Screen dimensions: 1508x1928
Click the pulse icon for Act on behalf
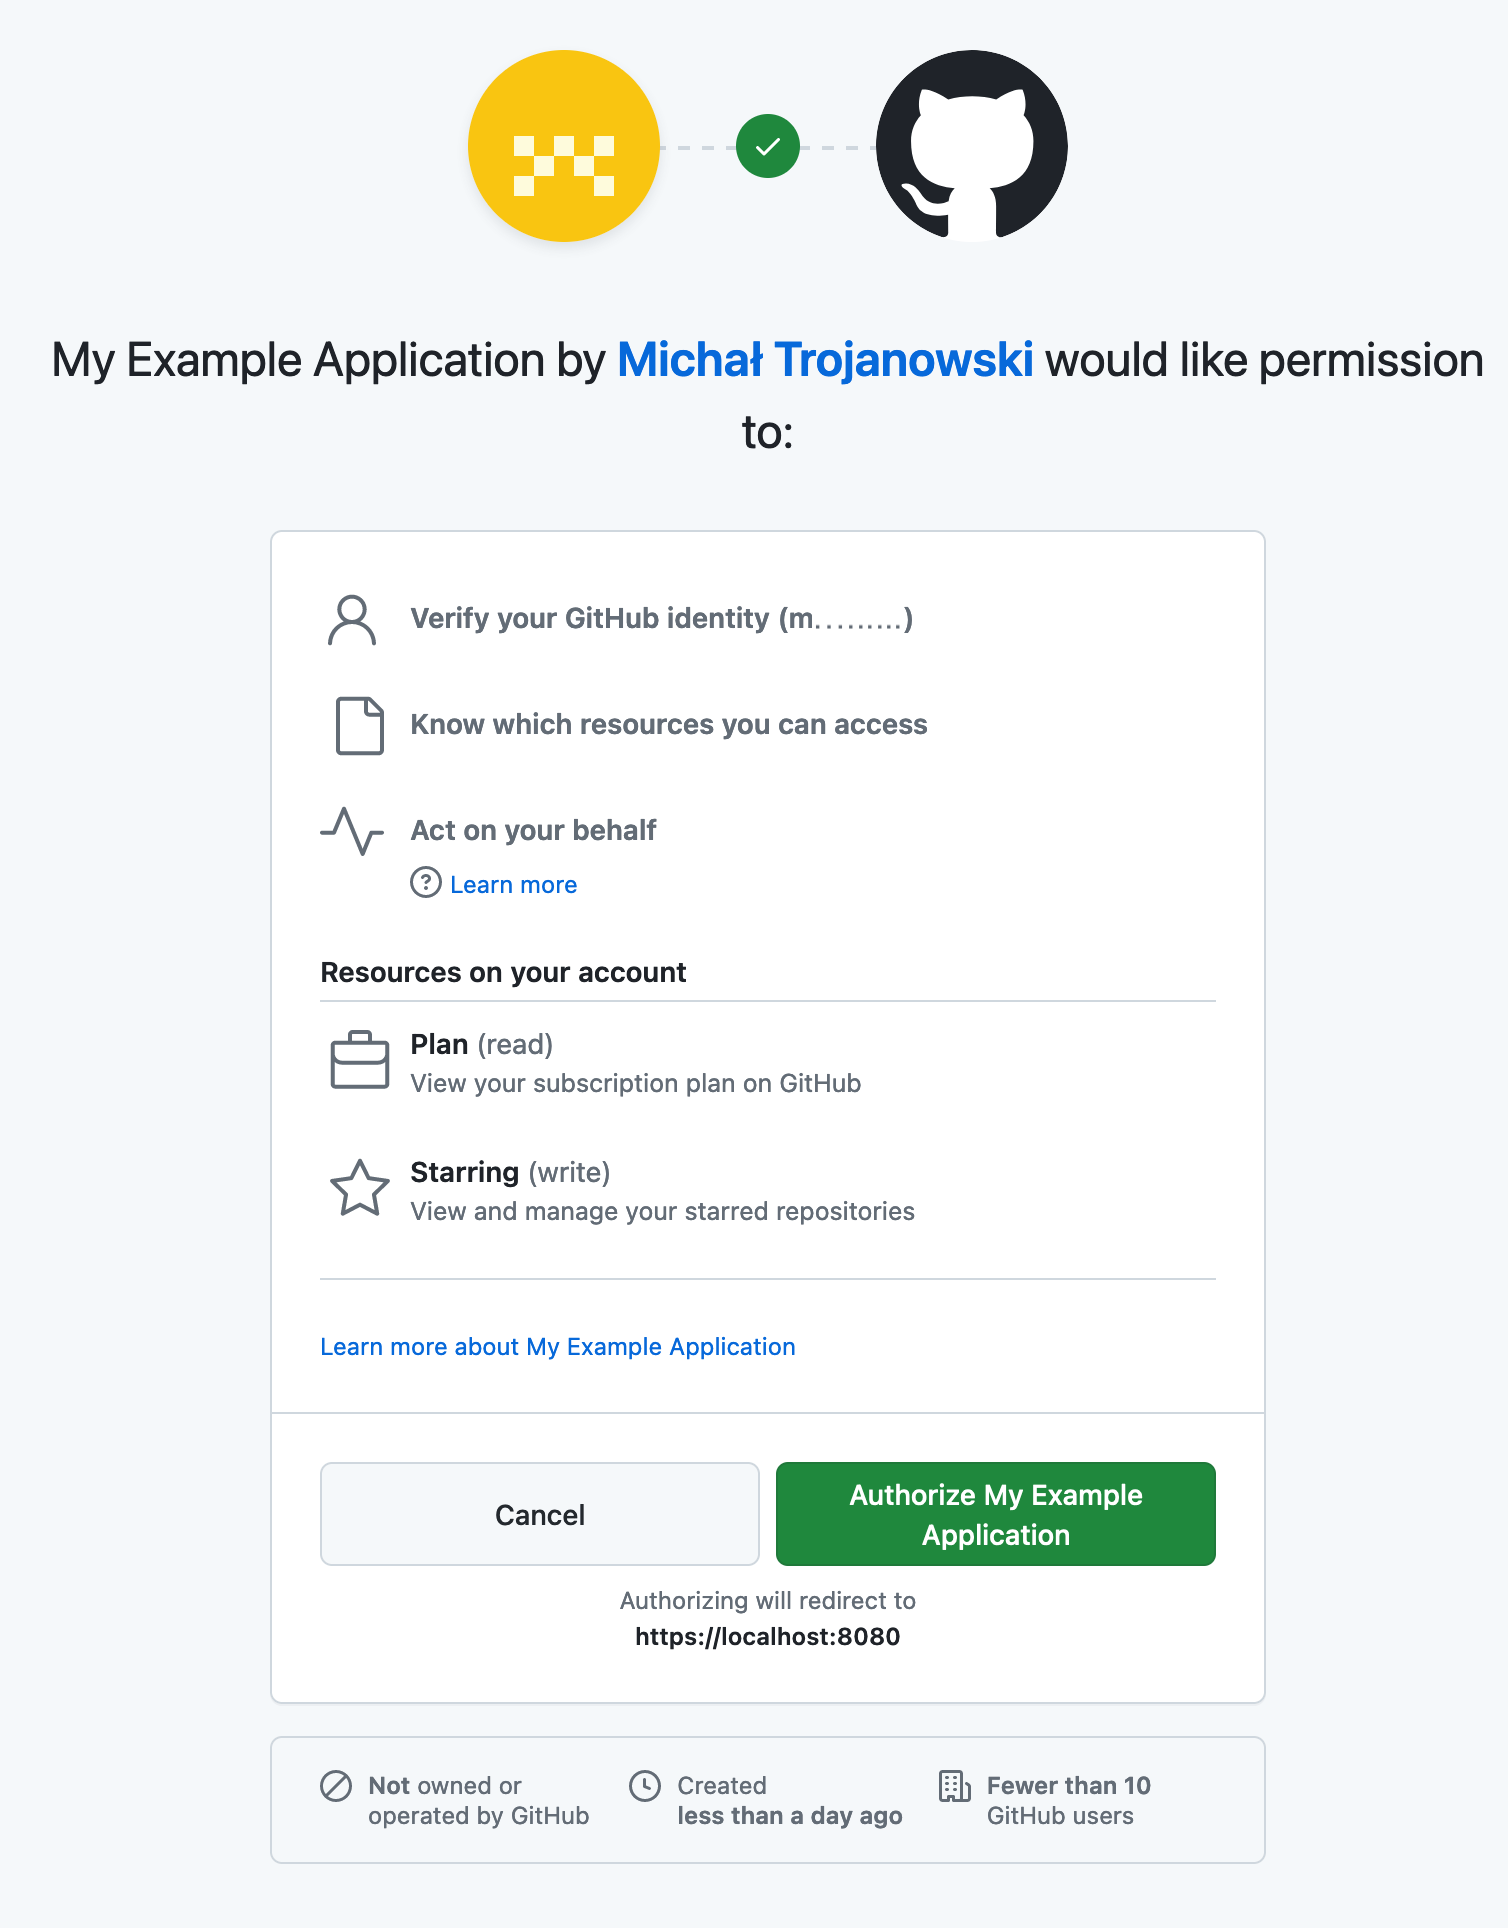pyautogui.click(x=352, y=831)
